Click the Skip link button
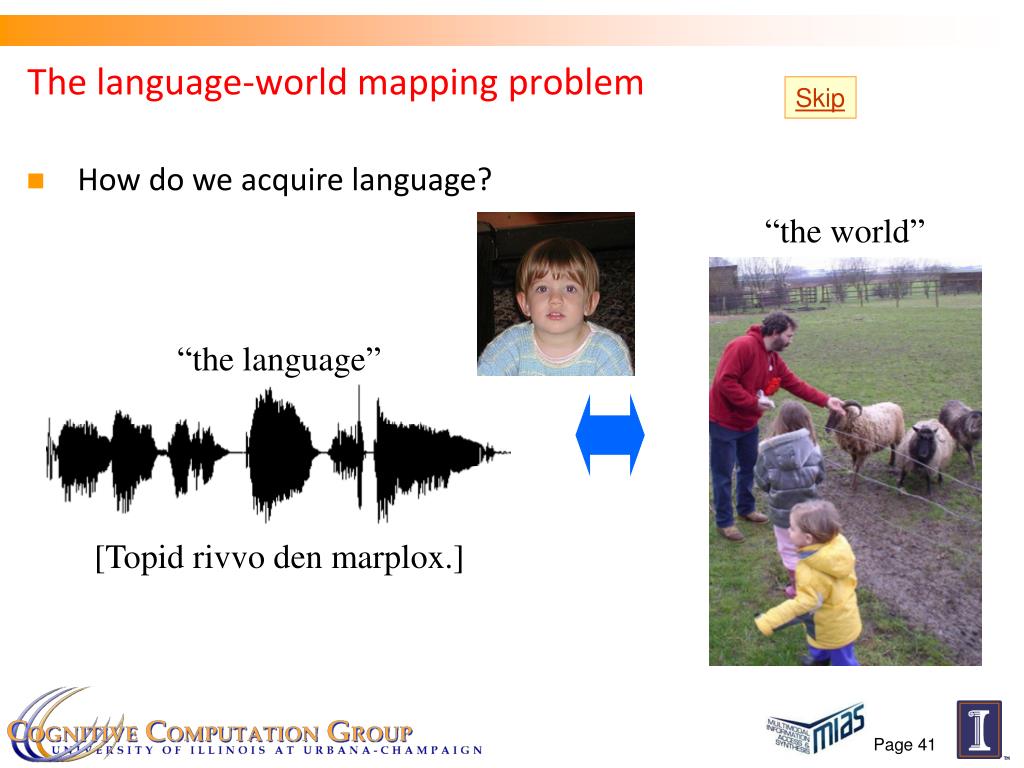Image resolution: width=1024 pixels, height=768 pixels. tap(820, 98)
